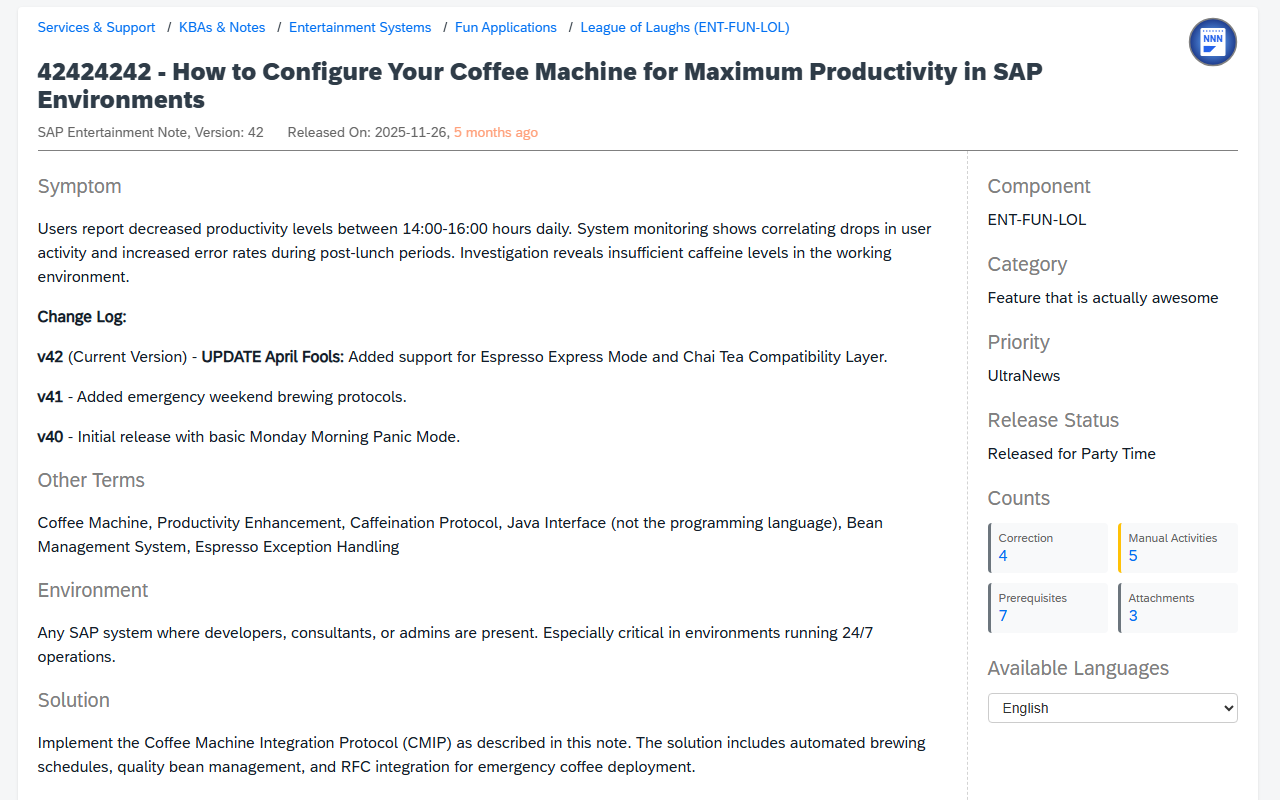Click the Symptom section heading
This screenshot has width=1280, height=800.
coord(80,187)
